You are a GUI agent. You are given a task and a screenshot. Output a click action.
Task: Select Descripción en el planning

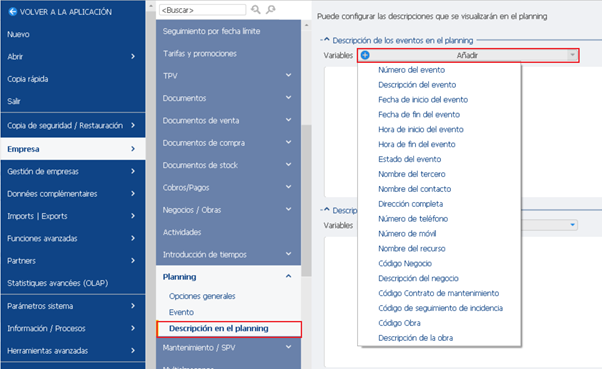(229, 329)
